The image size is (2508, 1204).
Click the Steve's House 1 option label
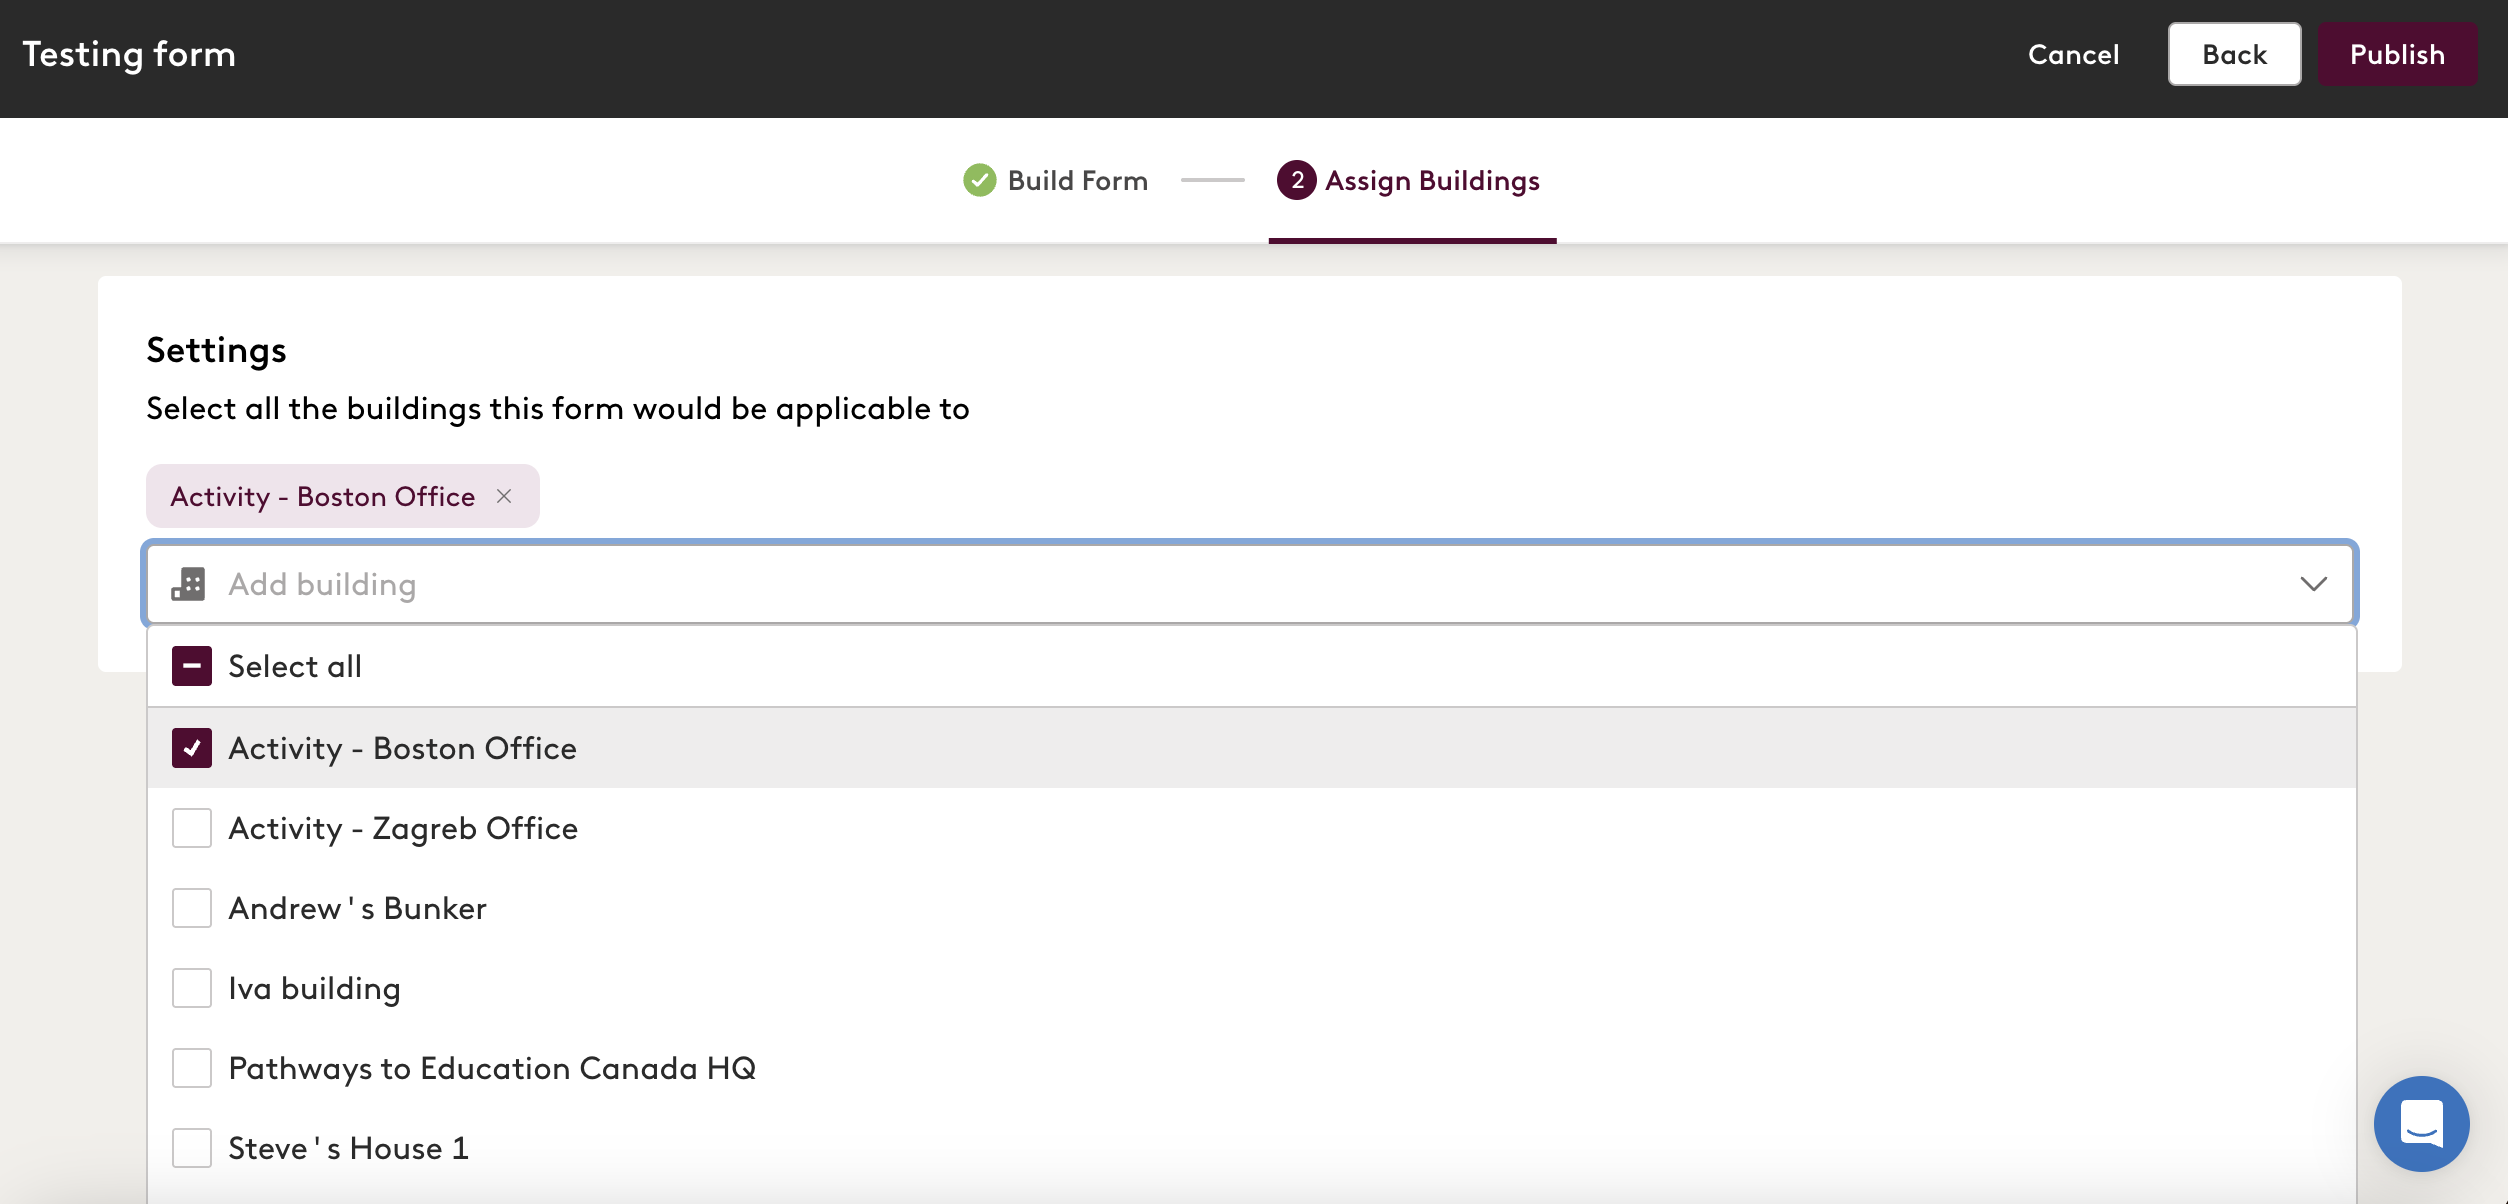(348, 1148)
